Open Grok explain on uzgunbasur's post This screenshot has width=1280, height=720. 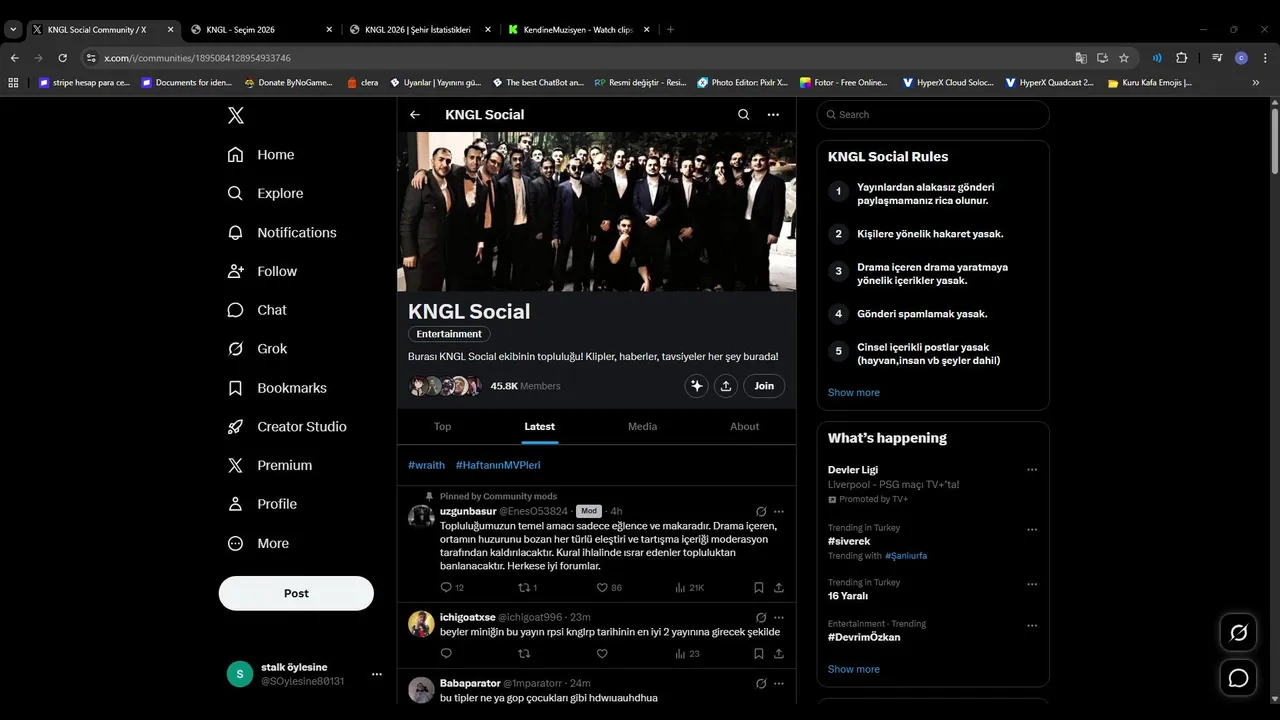click(761, 511)
